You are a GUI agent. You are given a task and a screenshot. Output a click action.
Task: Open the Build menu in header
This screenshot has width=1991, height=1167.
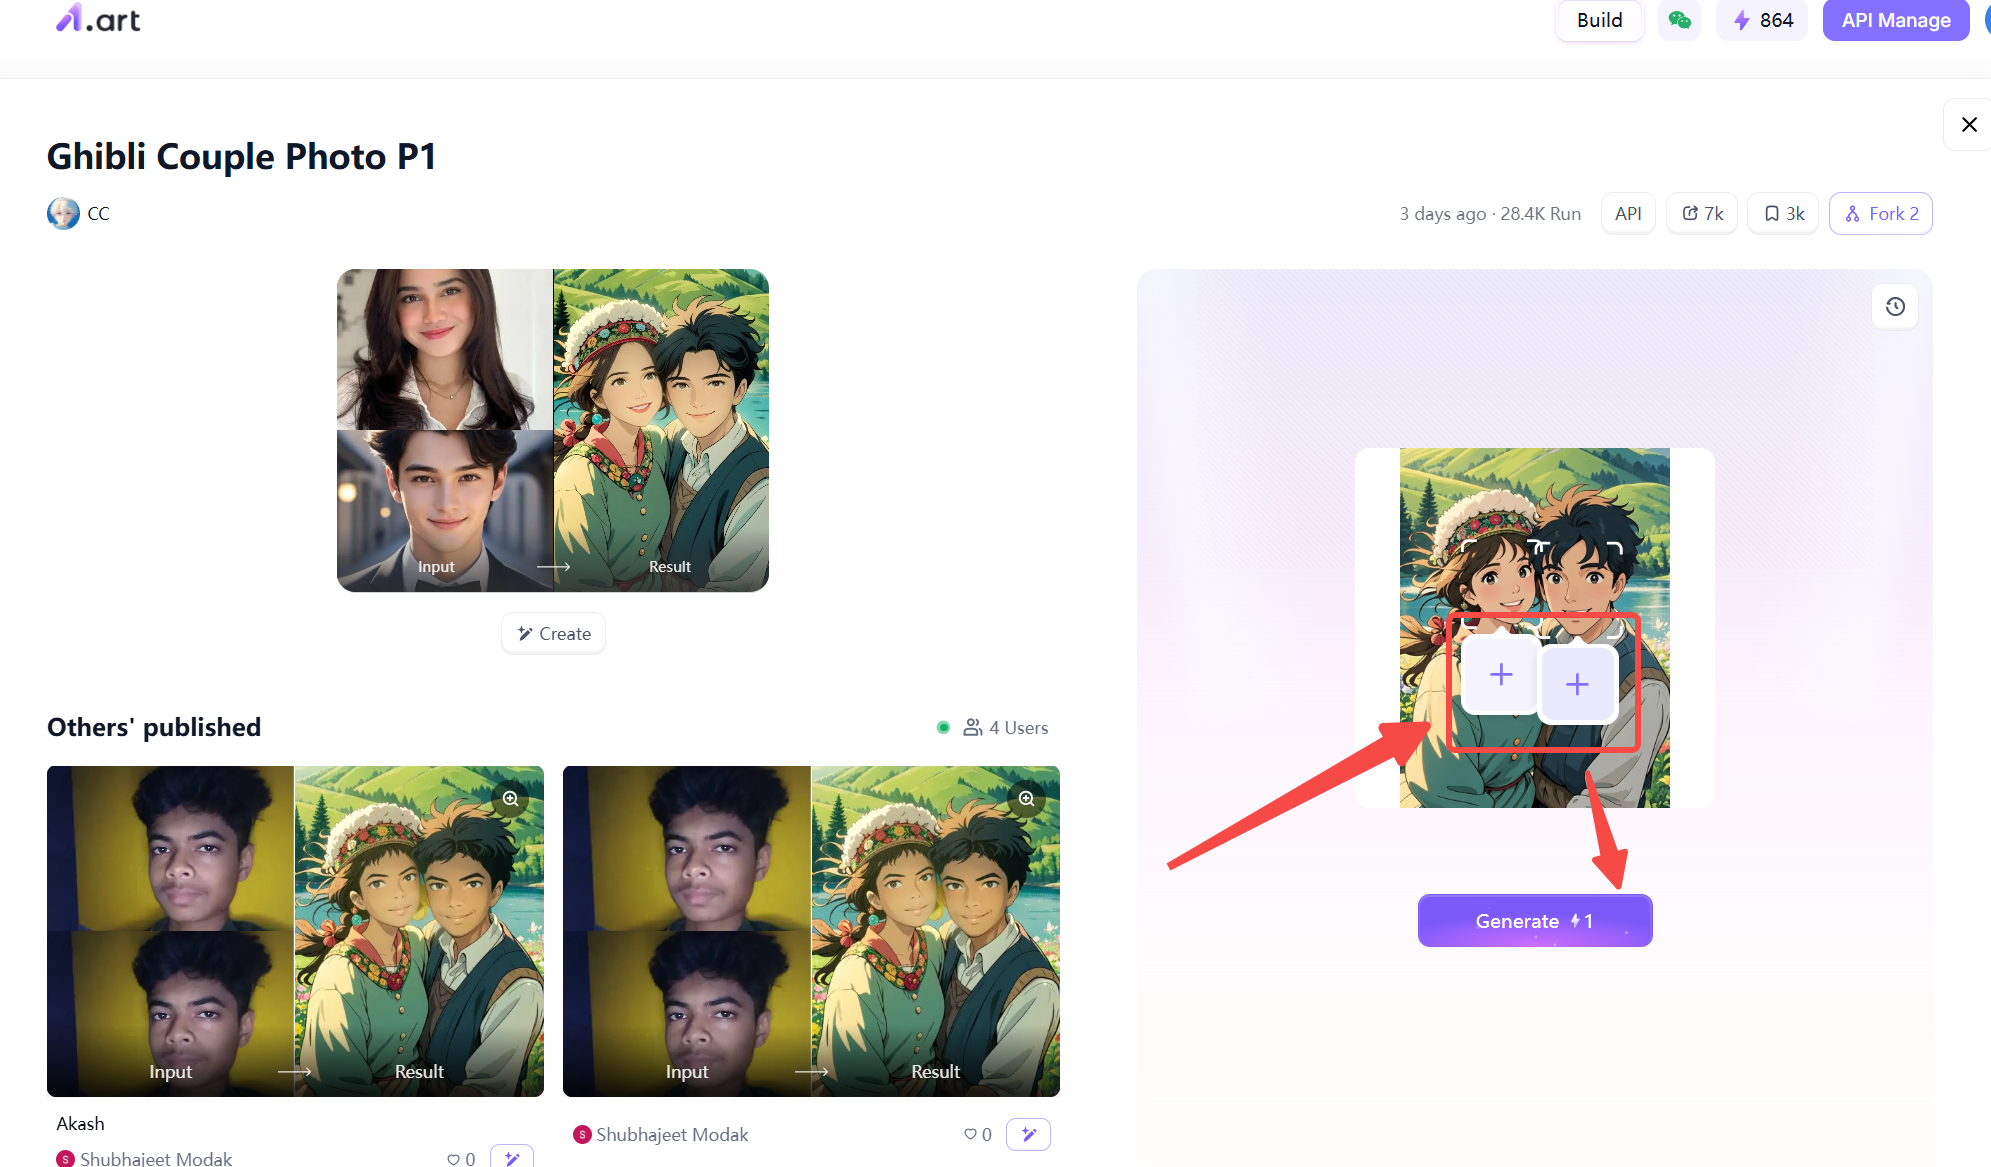[1598, 20]
